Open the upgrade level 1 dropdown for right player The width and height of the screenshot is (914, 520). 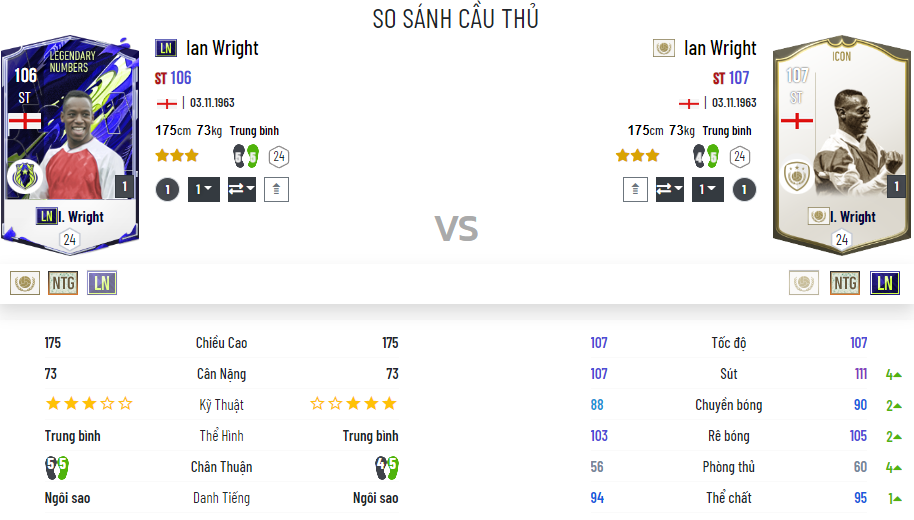[708, 189]
